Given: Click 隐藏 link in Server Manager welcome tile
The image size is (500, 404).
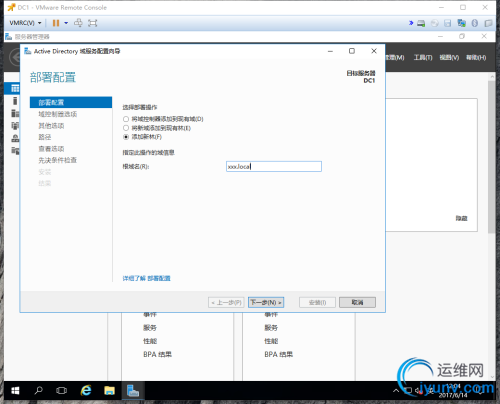Looking at the screenshot, I should click(461, 218).
